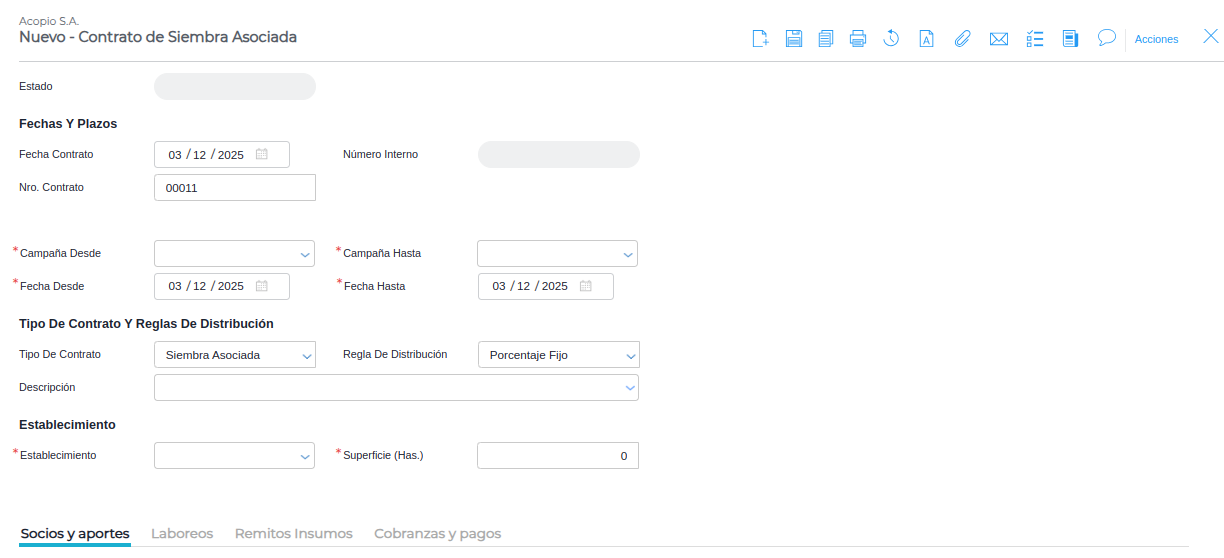Click the Superficie (Has.) number field
This screenshot has width=1224, height=558.
pos(557,456)
